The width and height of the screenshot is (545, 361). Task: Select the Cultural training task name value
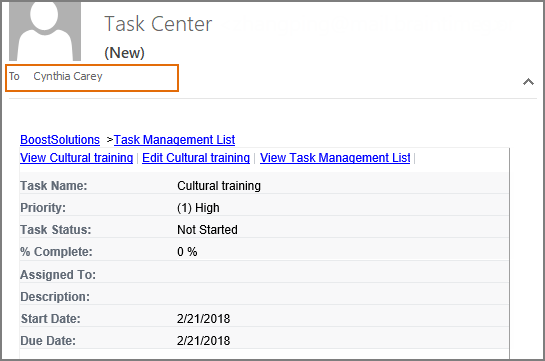click(219, 186)
